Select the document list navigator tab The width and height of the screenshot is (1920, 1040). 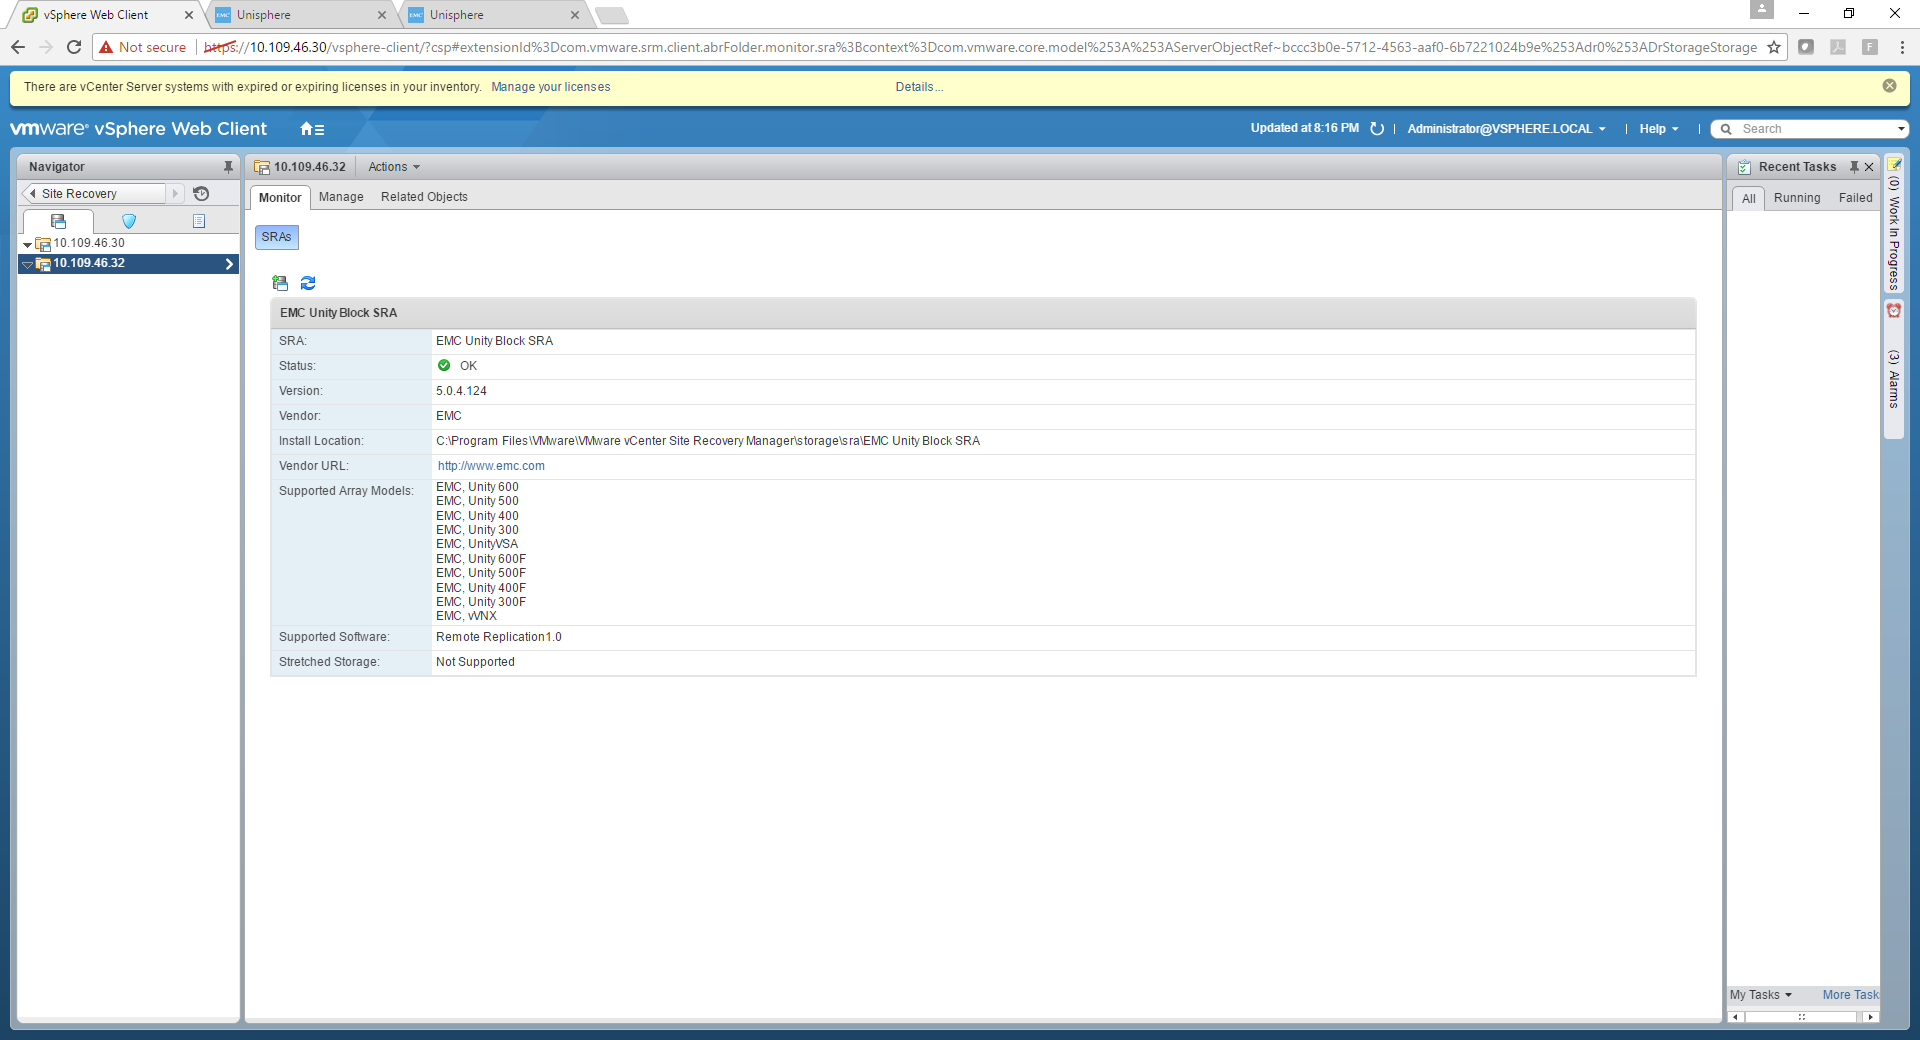[199, 221]
